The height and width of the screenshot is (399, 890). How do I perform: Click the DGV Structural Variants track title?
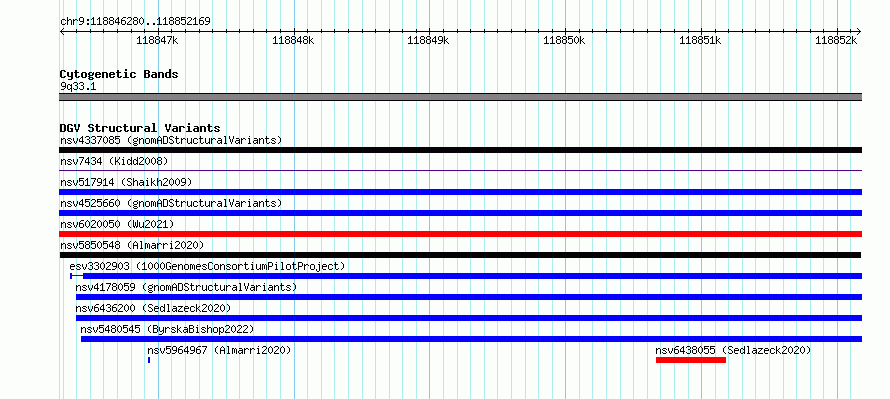coord(140,128)
